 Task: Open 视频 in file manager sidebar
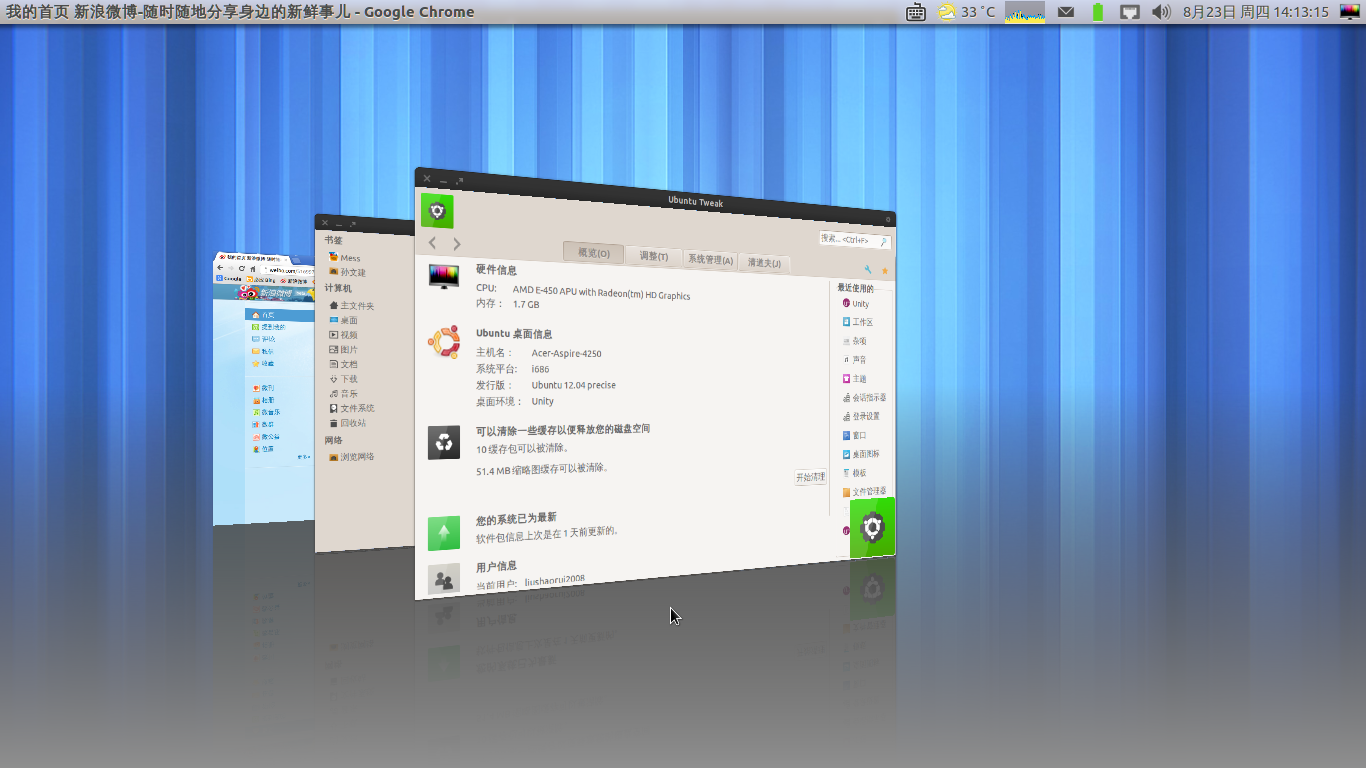[x=343, y=335]
